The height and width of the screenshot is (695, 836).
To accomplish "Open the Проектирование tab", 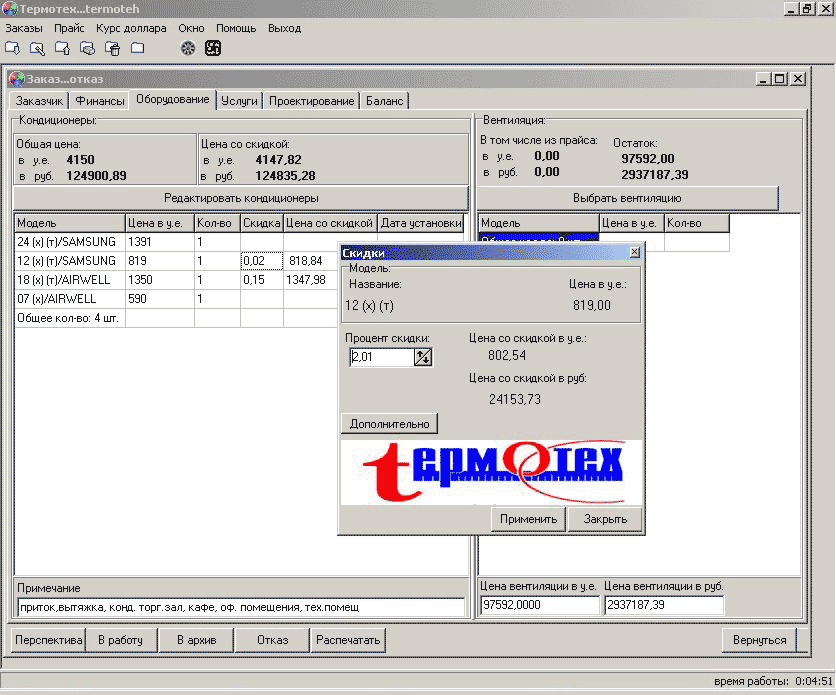I will (312, 101).
